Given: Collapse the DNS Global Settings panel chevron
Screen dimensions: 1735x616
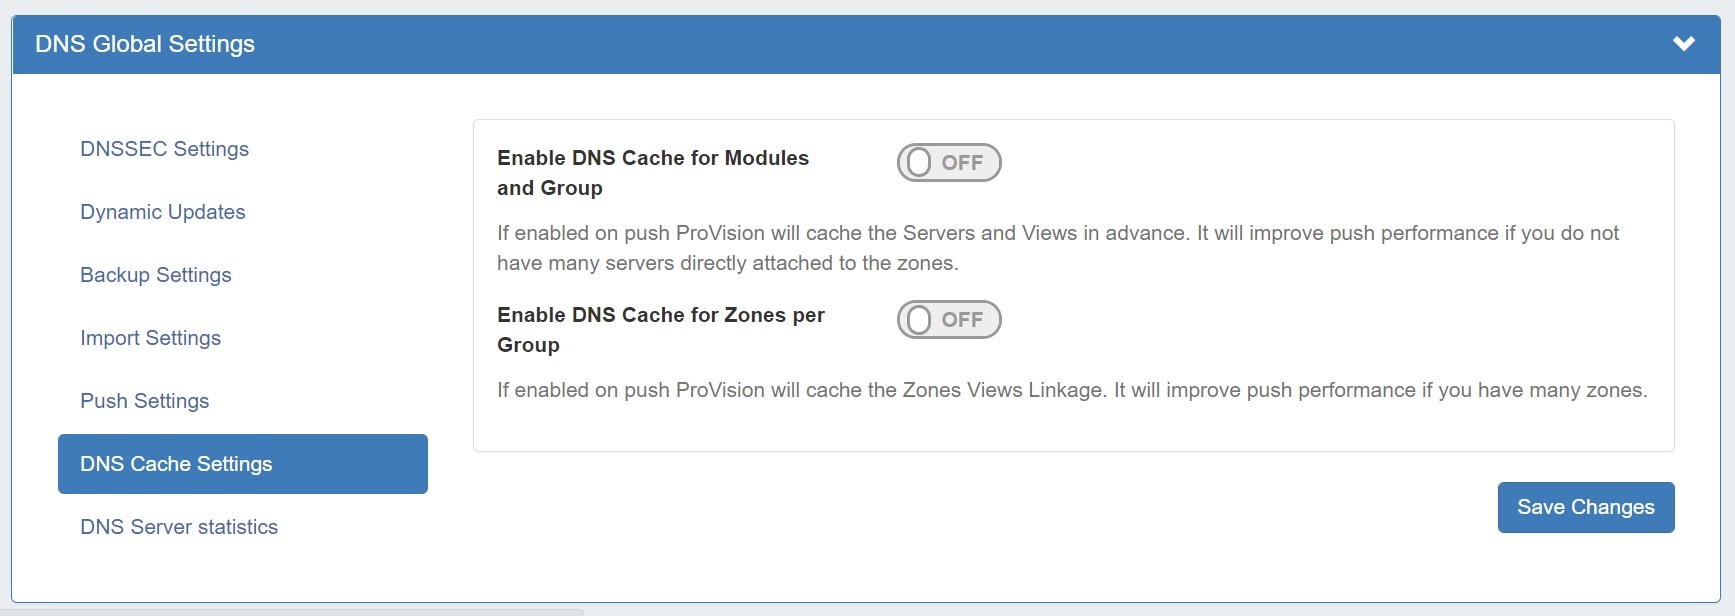Looking at the screenshot, I should pos(1684,44).
